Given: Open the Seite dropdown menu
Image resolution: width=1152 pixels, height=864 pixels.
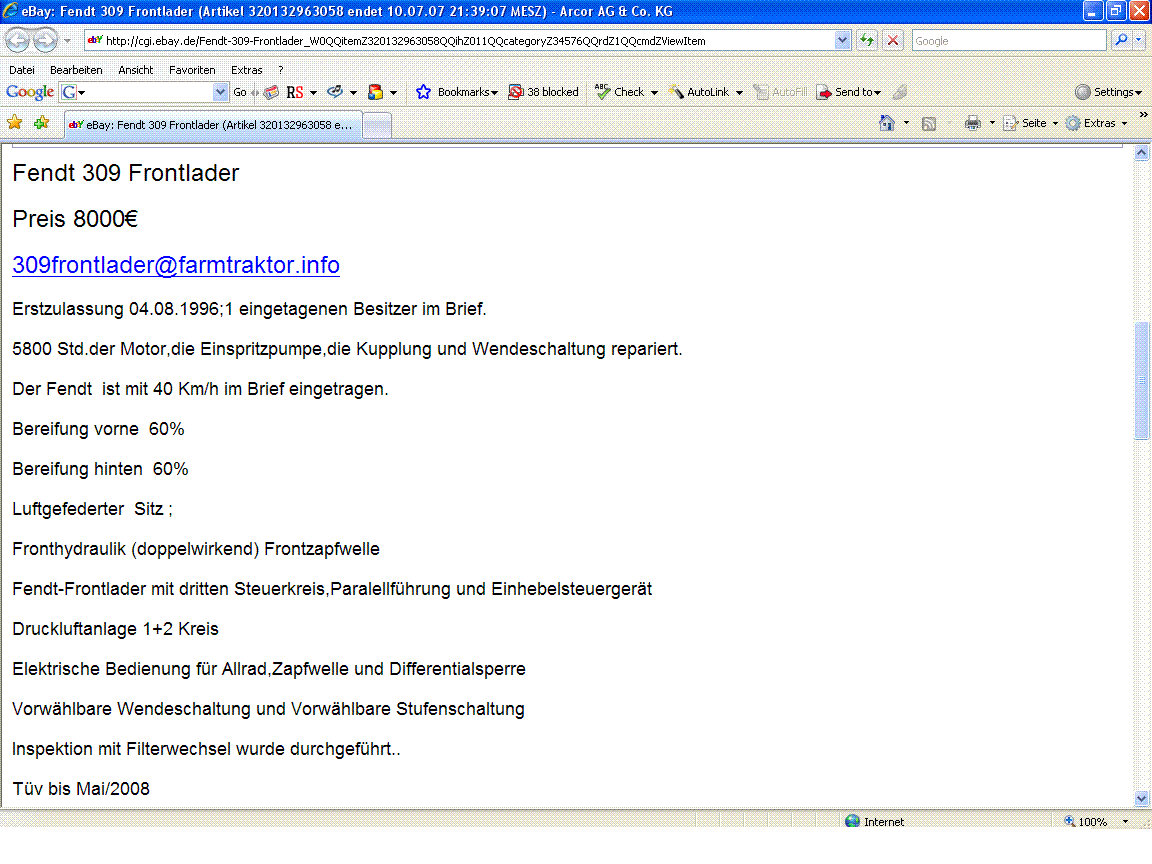Looking at the screenshot, I should [1030, 123].
